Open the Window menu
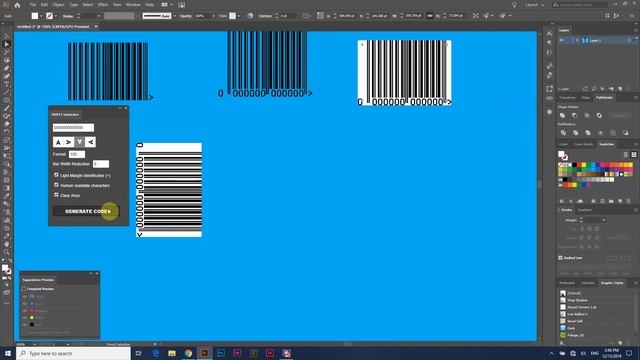640x360 pixels. pos(133,5)
